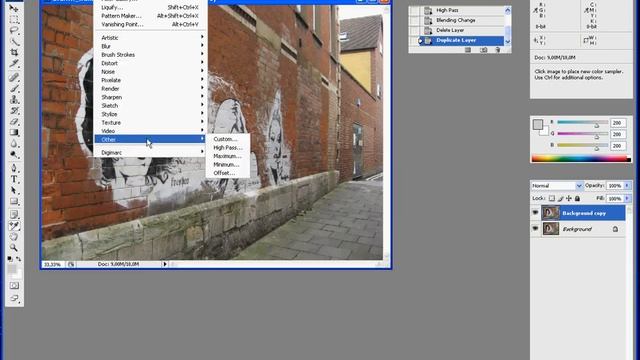Image resolution: width=640 pixels, height=360 pixels.
Task: Select the Brush tool
Action: pyautogui.click(x=14, y=88)
